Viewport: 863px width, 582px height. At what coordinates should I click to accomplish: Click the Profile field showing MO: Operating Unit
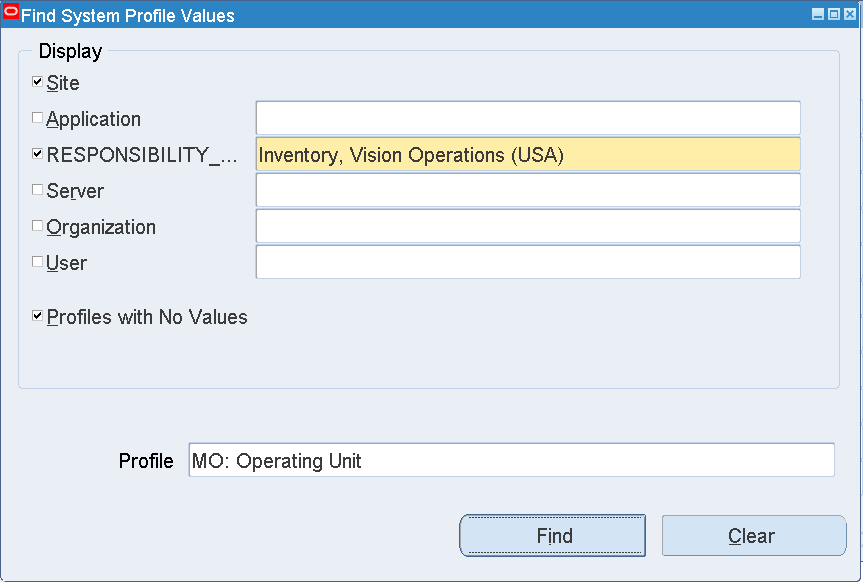(510, 461)
